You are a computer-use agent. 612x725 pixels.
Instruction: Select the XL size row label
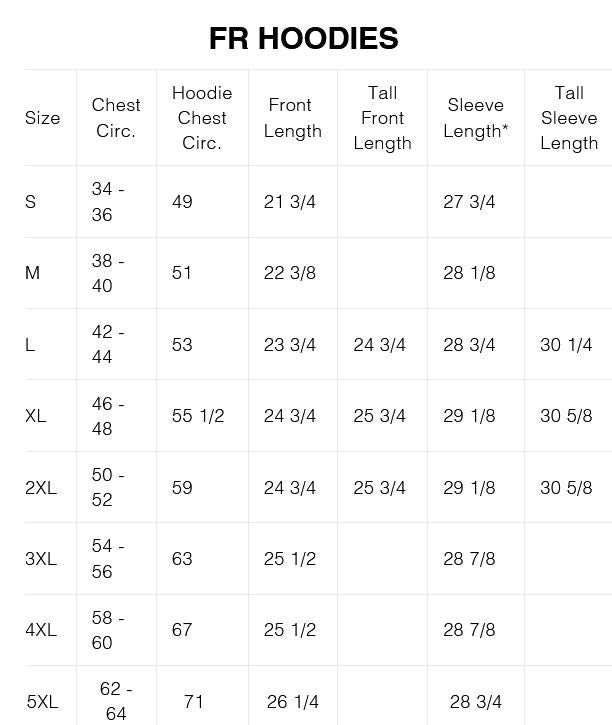36,416
